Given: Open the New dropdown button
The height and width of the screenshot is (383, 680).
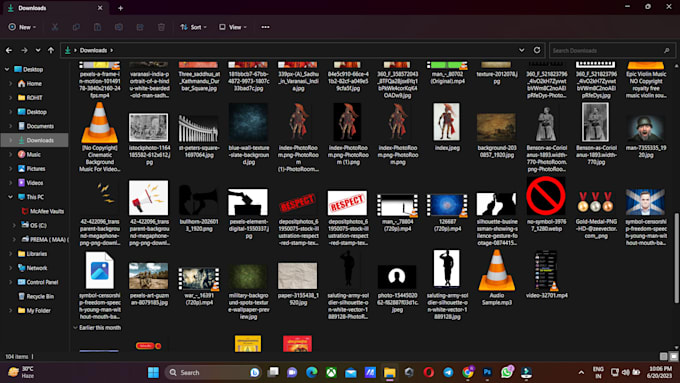Looking at the screenshot, I should click(x=22, y=27).
